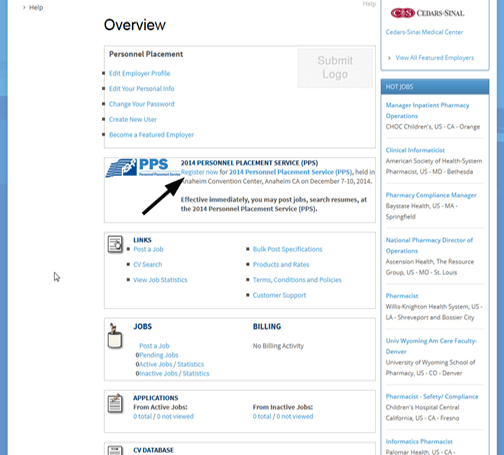Click the Jobs section pencil cup icon
The height and width of the screenshot is (455, 504).
(115, 336)
